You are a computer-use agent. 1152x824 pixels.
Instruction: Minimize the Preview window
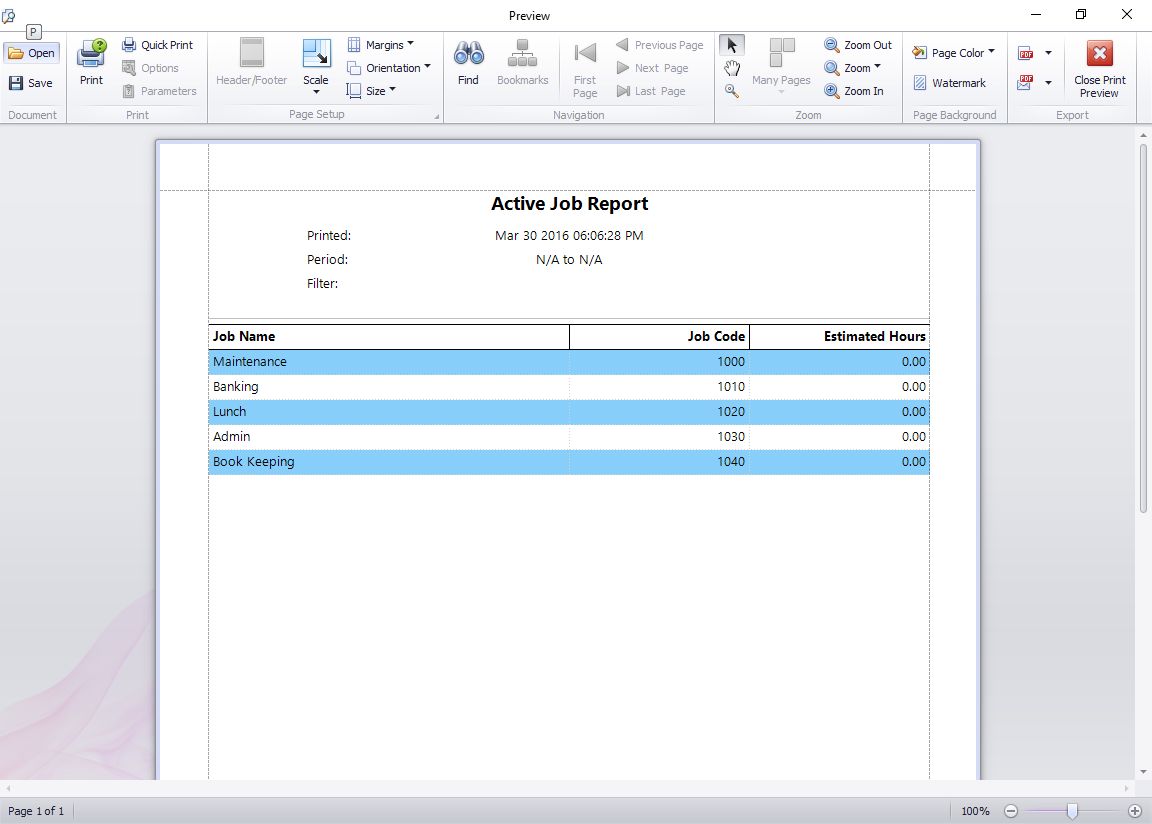(x=1036, y=15)
